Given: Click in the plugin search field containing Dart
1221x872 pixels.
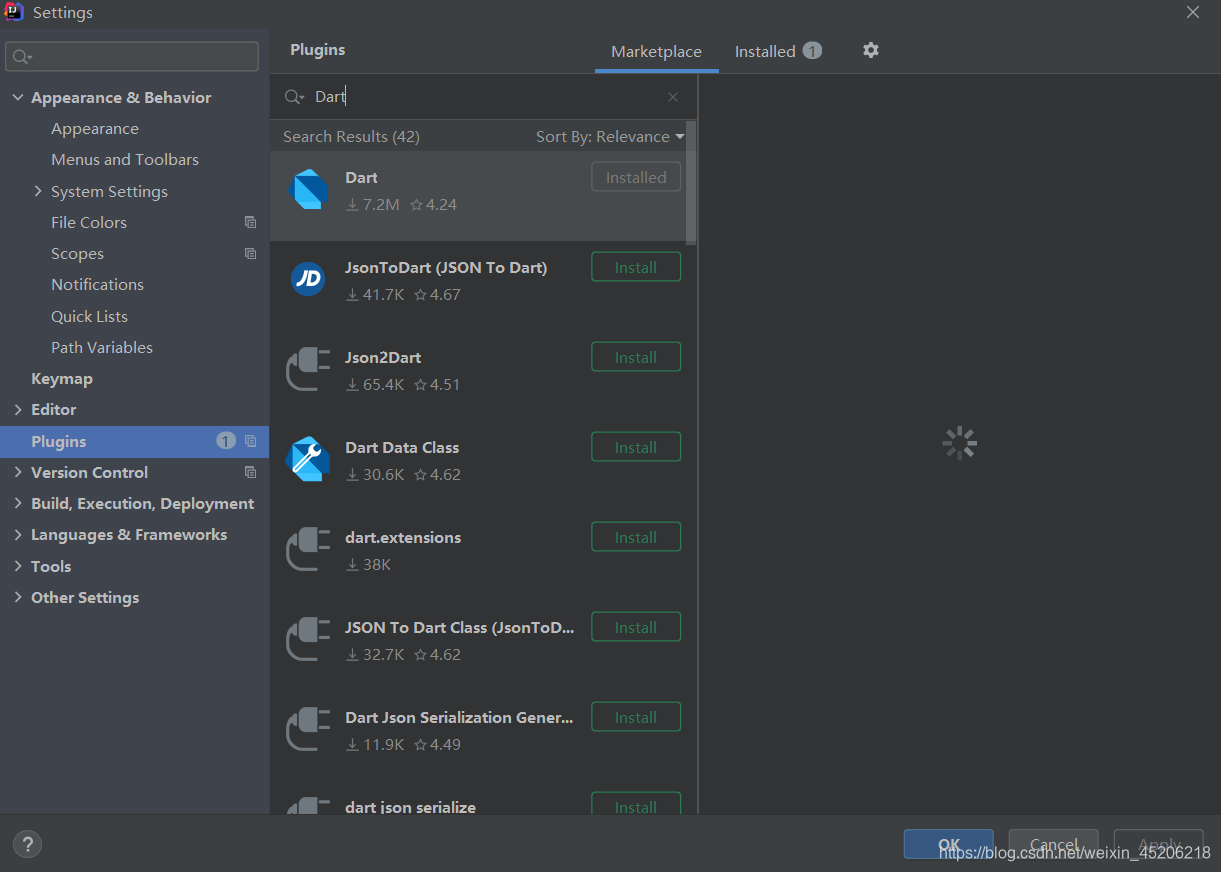Looking at the screenshot, I should click(485, 97).
